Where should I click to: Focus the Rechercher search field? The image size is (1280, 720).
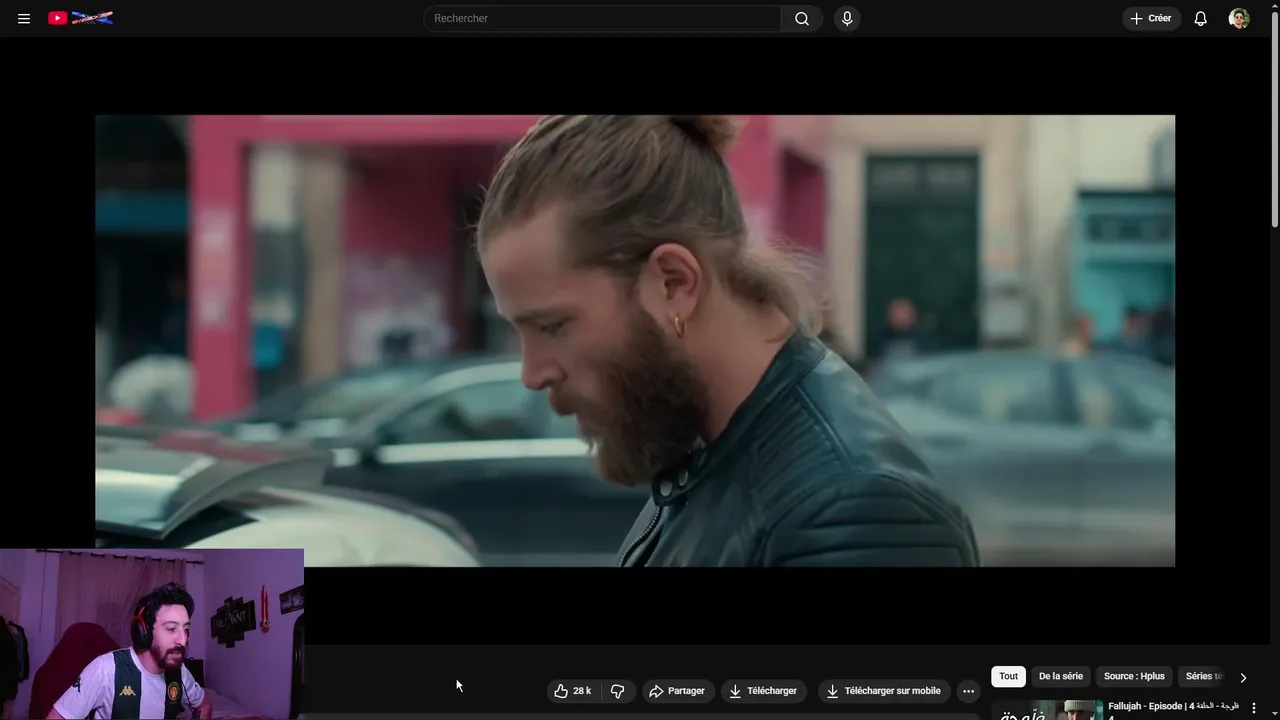(x=603, y=18)
